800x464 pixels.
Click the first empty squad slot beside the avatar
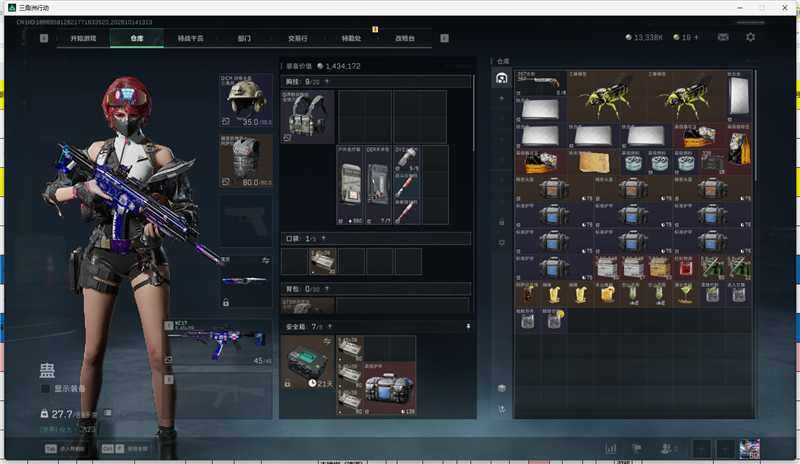(x=702, y=449)
